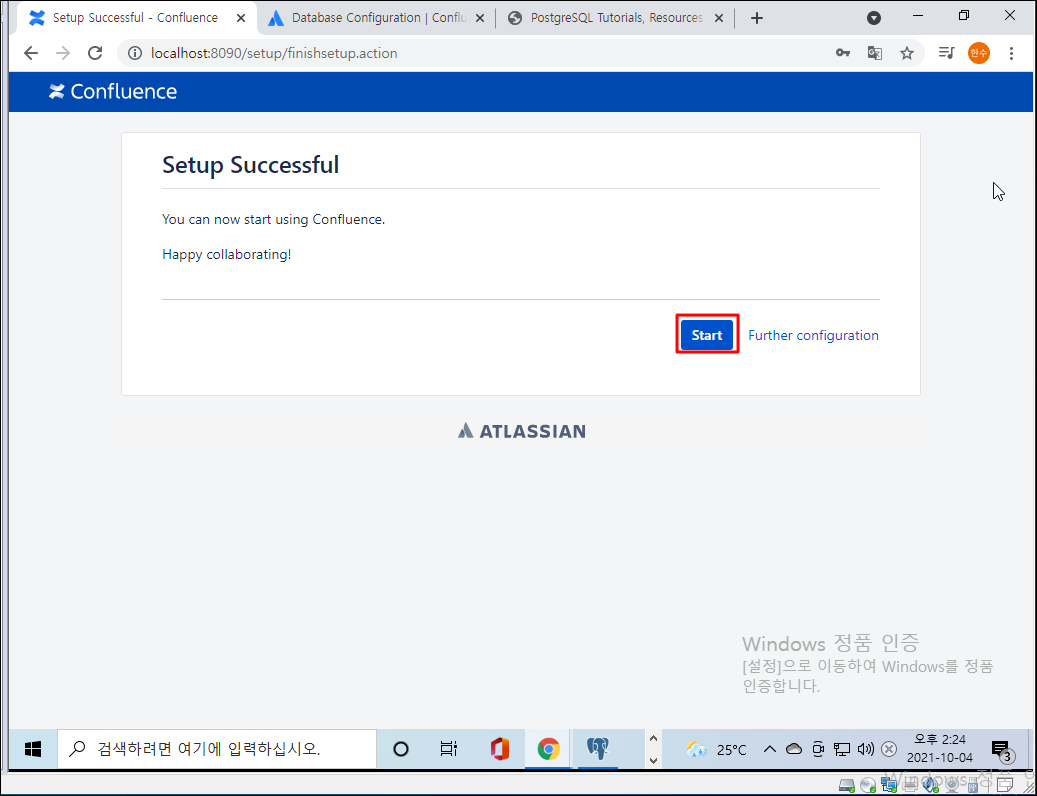Go forward in browser history
1037x796 pixels.
[63, 53]
